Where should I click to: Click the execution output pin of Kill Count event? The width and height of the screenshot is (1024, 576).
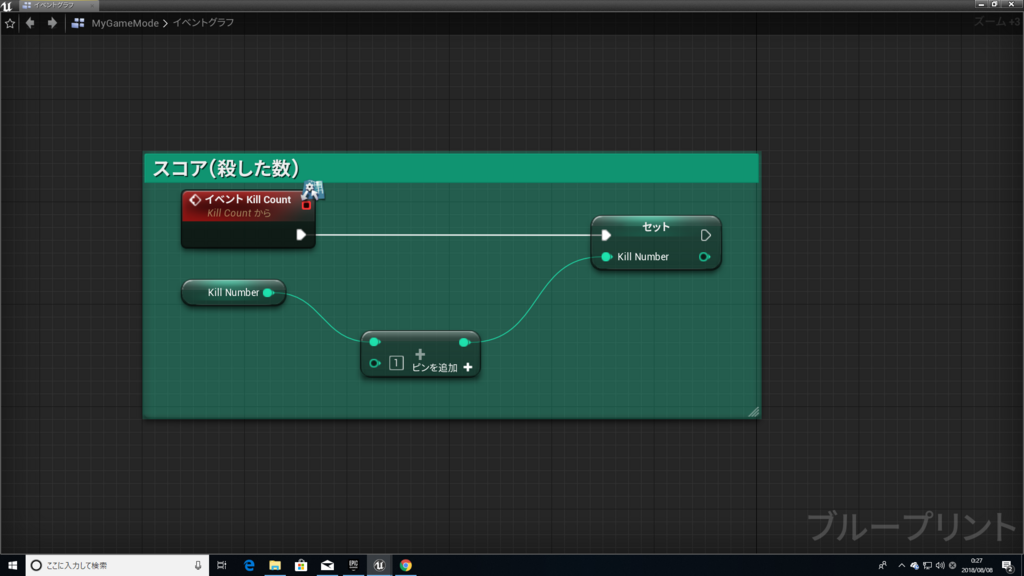point(300,234)
